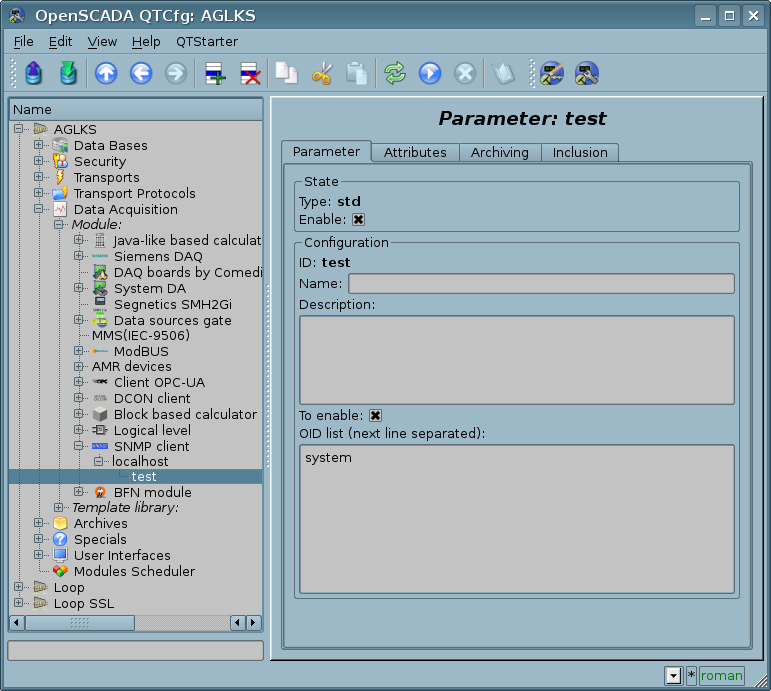This screenshot has height=691, width=771.
Task: Click the roman user button in status bar
Action: pos(721,676)
